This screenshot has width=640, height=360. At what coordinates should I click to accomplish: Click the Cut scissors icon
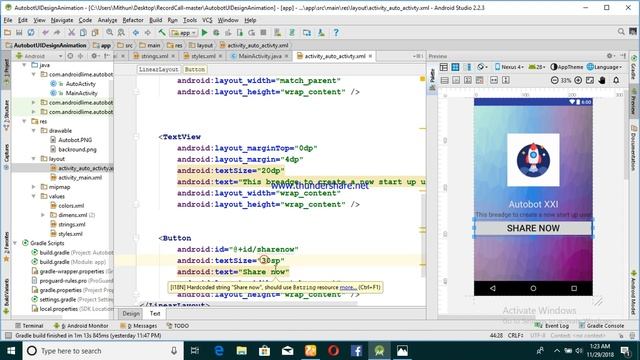[x=71, y=33]
